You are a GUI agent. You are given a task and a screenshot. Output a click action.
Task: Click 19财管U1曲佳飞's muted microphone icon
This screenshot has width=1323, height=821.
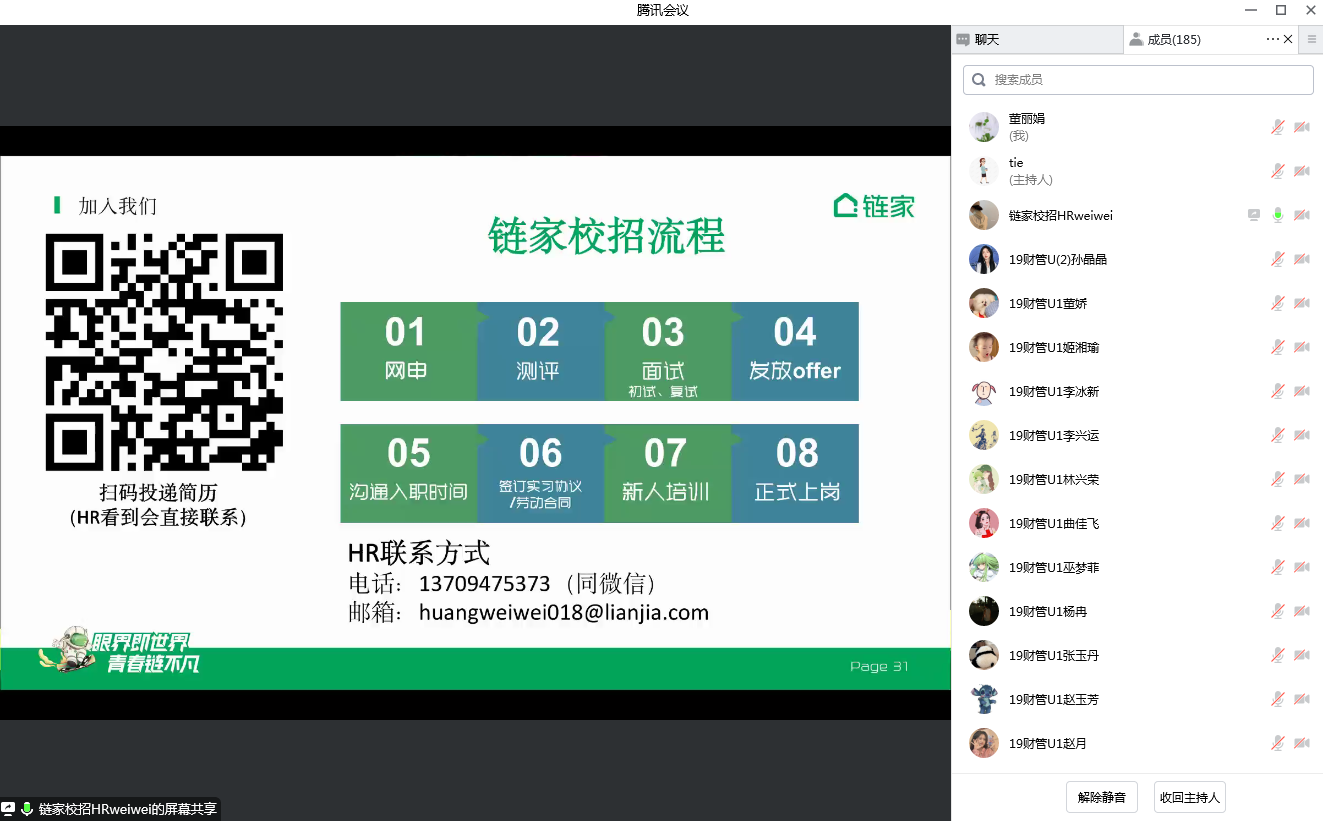click(1278, 523)
